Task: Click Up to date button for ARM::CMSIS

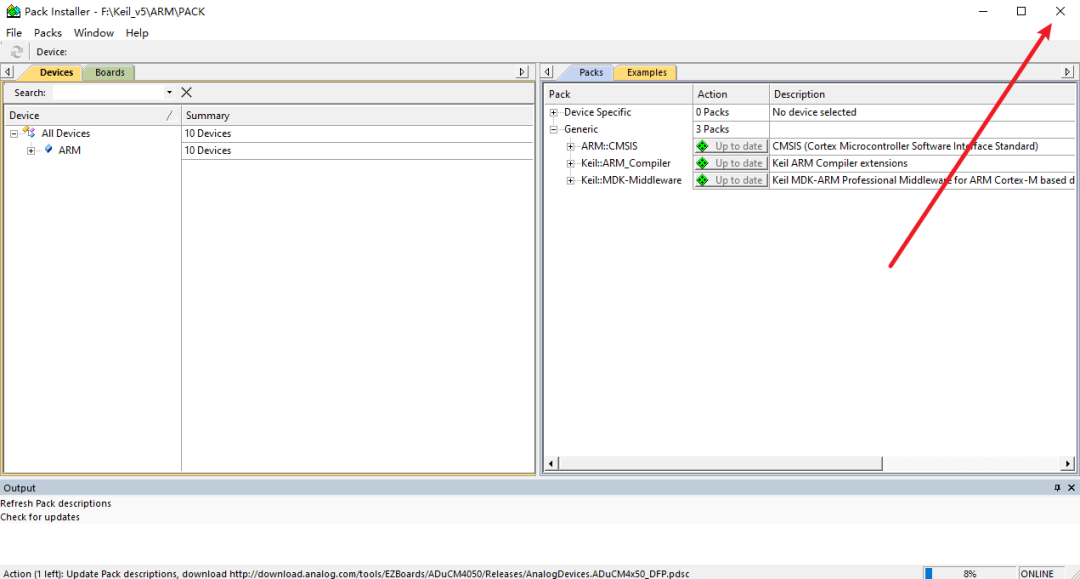Action: [731, 146]
